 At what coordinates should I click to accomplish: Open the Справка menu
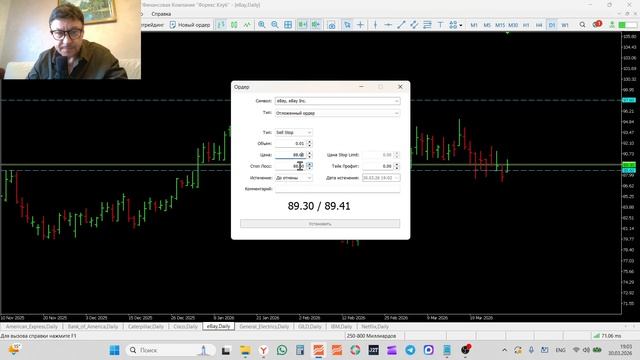(161, 14)
